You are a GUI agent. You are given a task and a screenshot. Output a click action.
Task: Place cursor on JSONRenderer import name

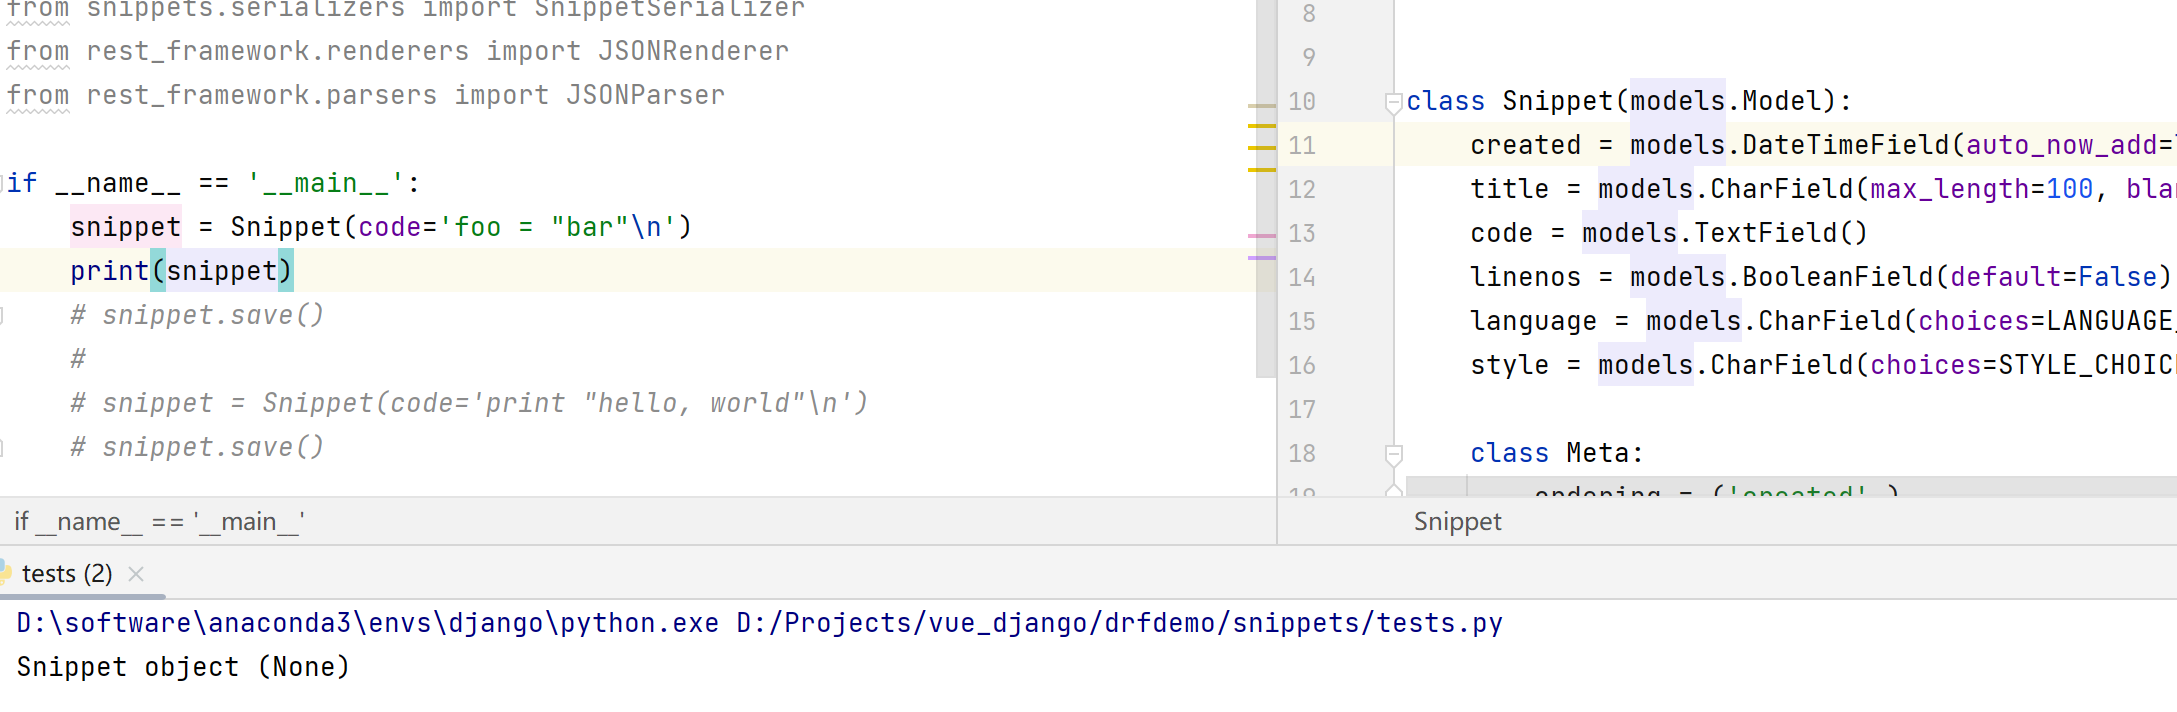[693, 51]
